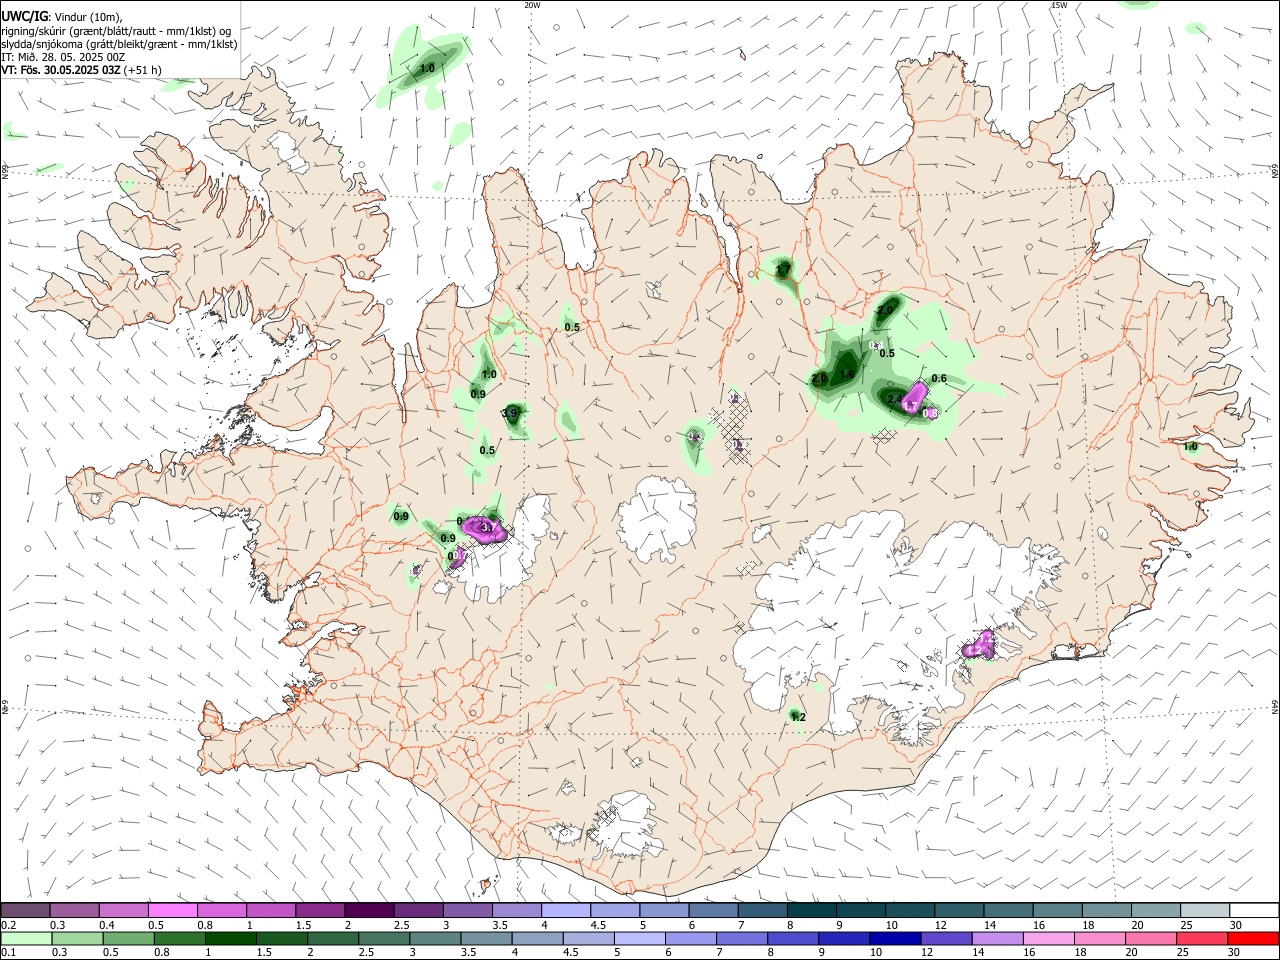Click the top scale swatch between 0.2 and 0.3

click(x=26, y=910)
